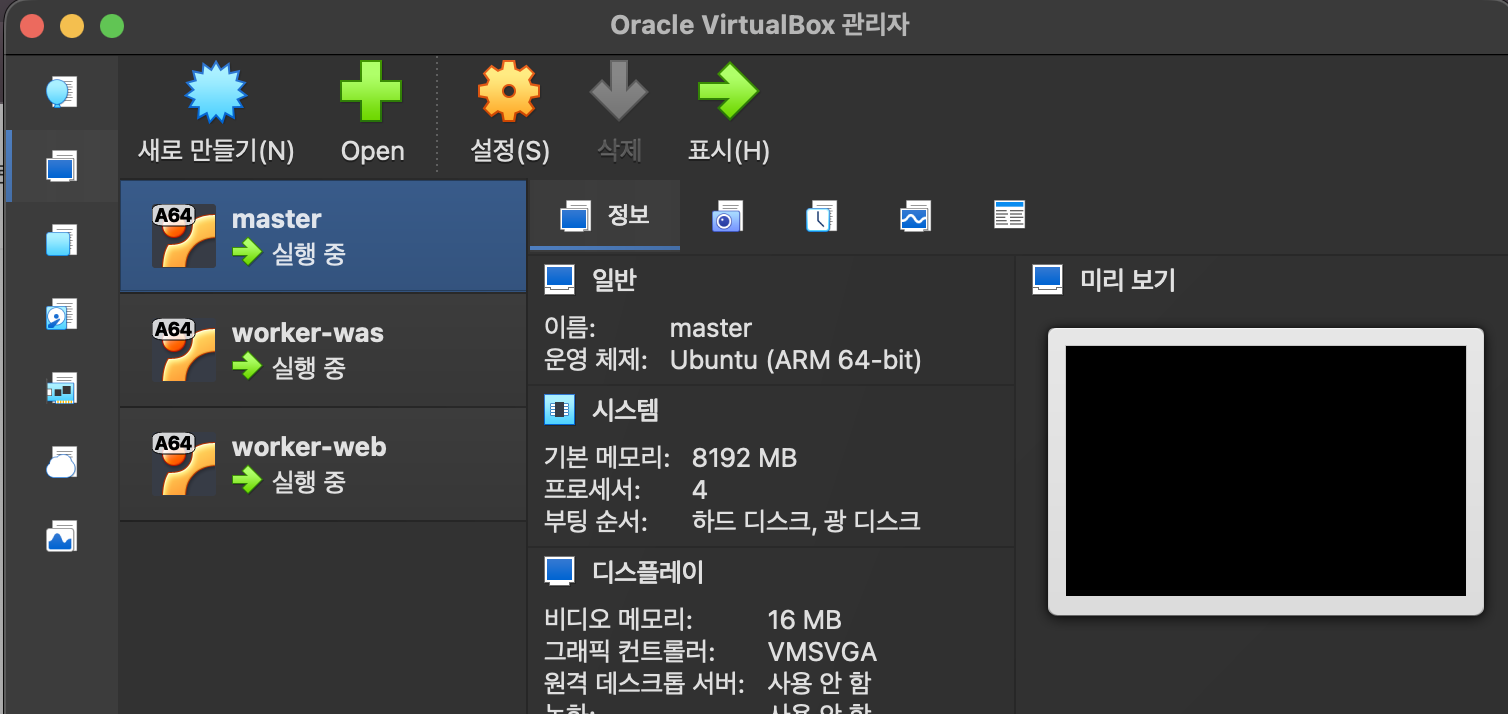The height and width of the screenshot is (714, 1508).
Task: Click the 프로세서: label
Action: point(592,490)
